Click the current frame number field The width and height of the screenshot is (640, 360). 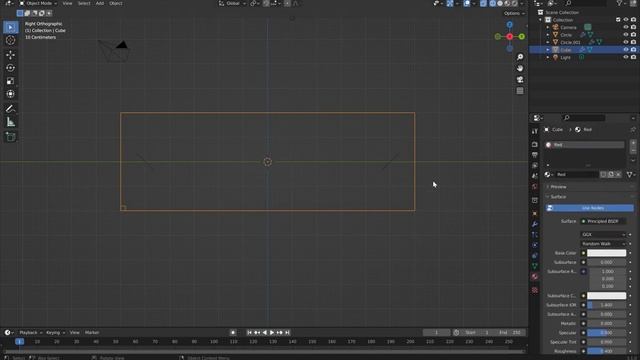(436, 333)
